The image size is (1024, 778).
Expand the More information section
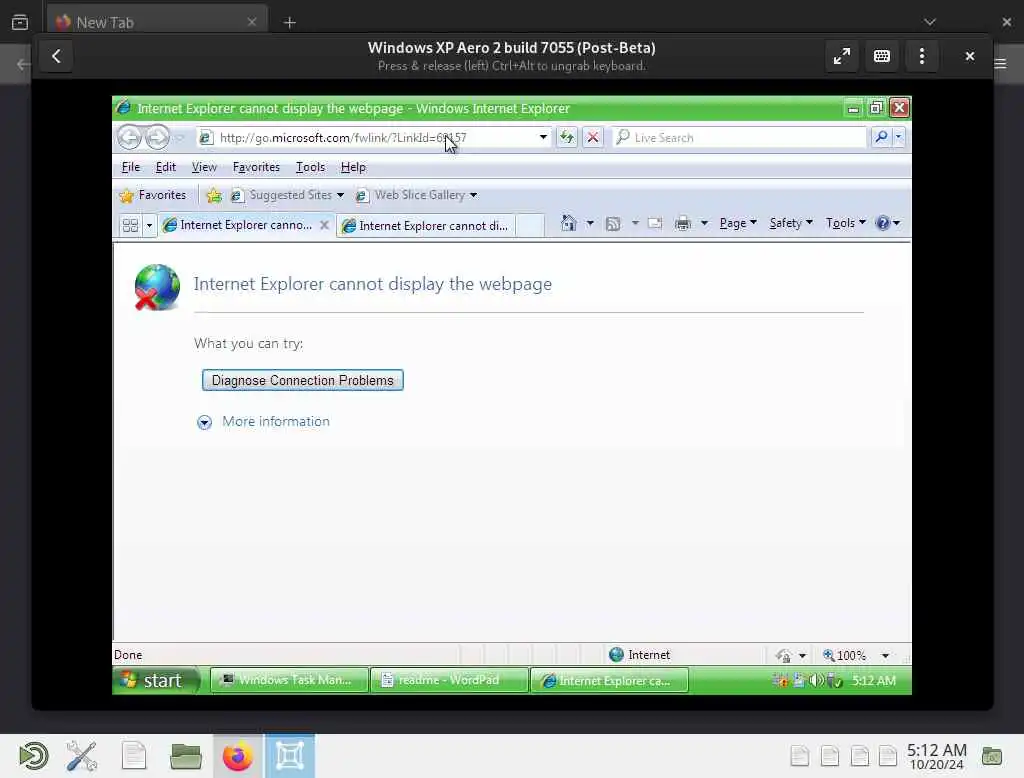pyautogui.click(x=263, y=422)
